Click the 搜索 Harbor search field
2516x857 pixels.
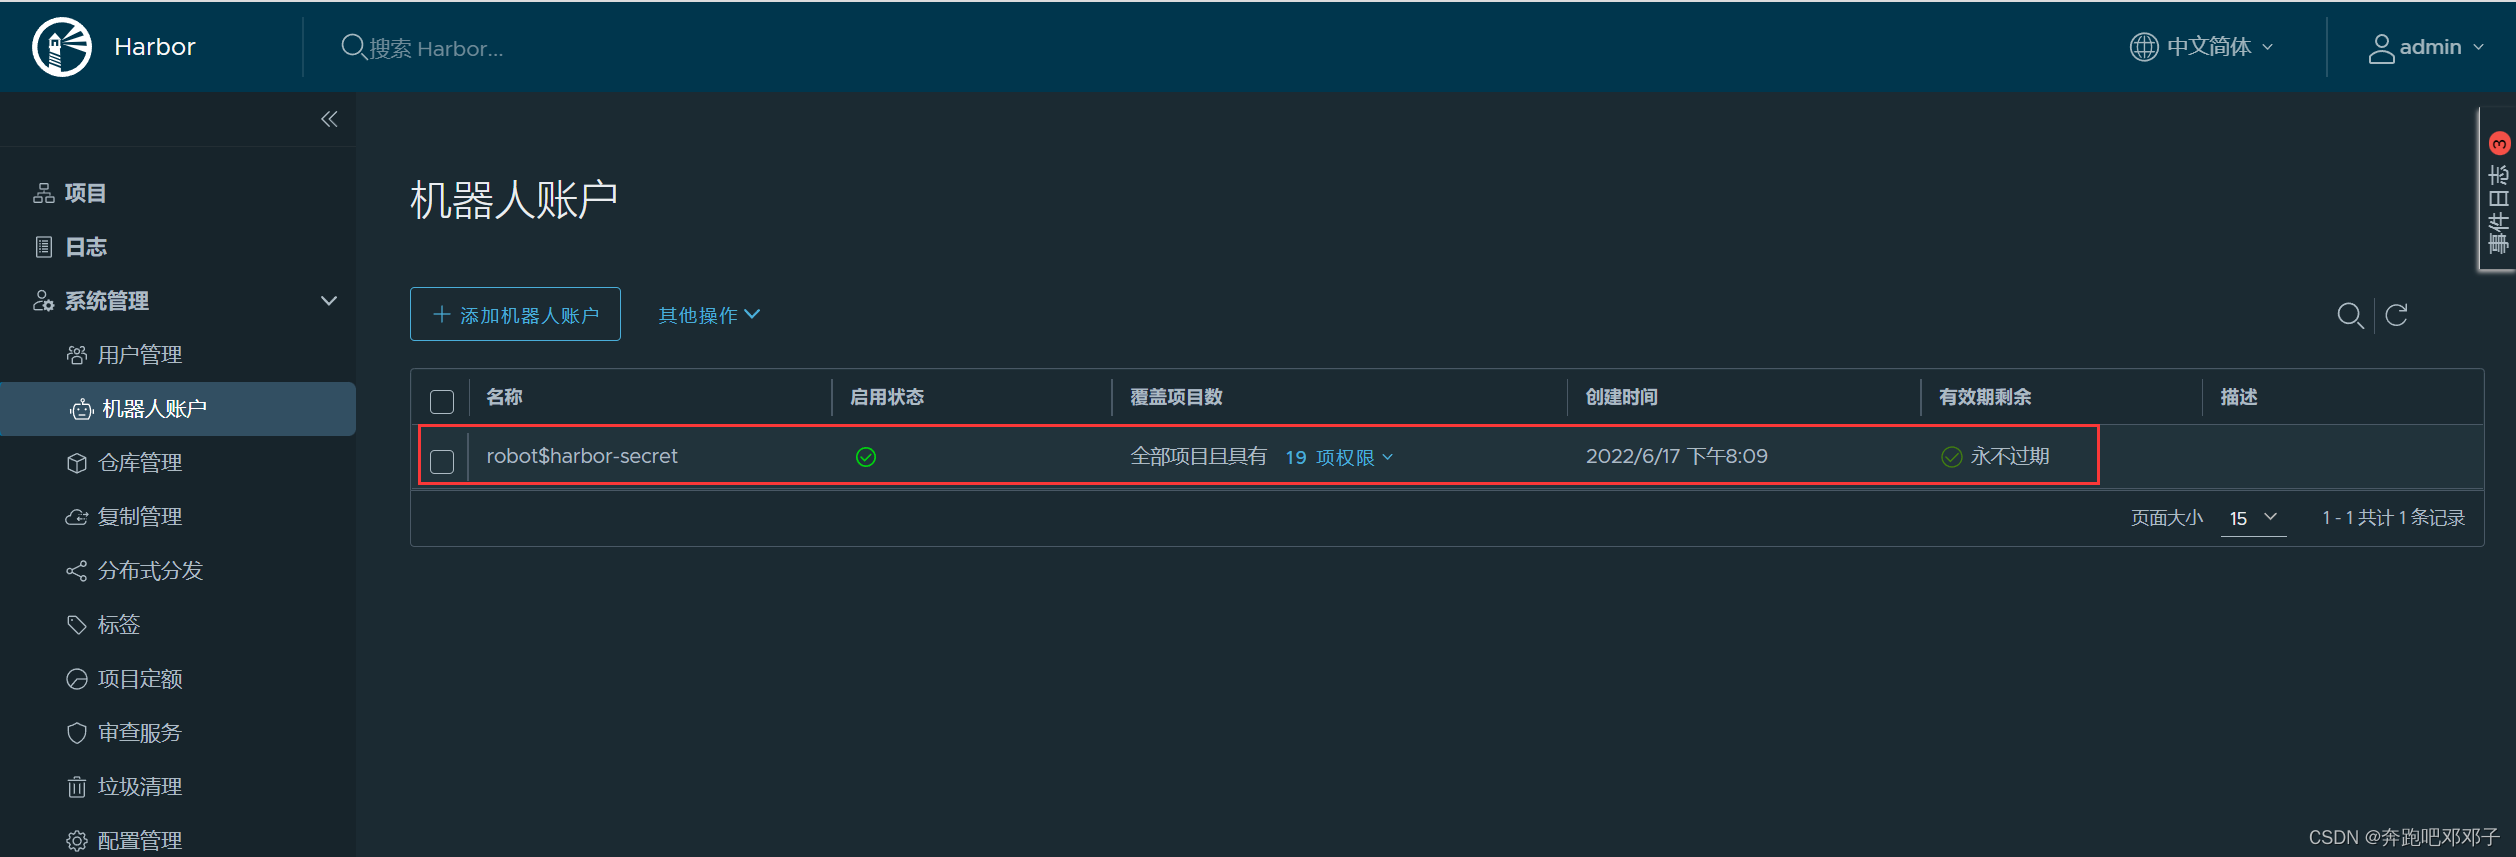click(436, 48)
